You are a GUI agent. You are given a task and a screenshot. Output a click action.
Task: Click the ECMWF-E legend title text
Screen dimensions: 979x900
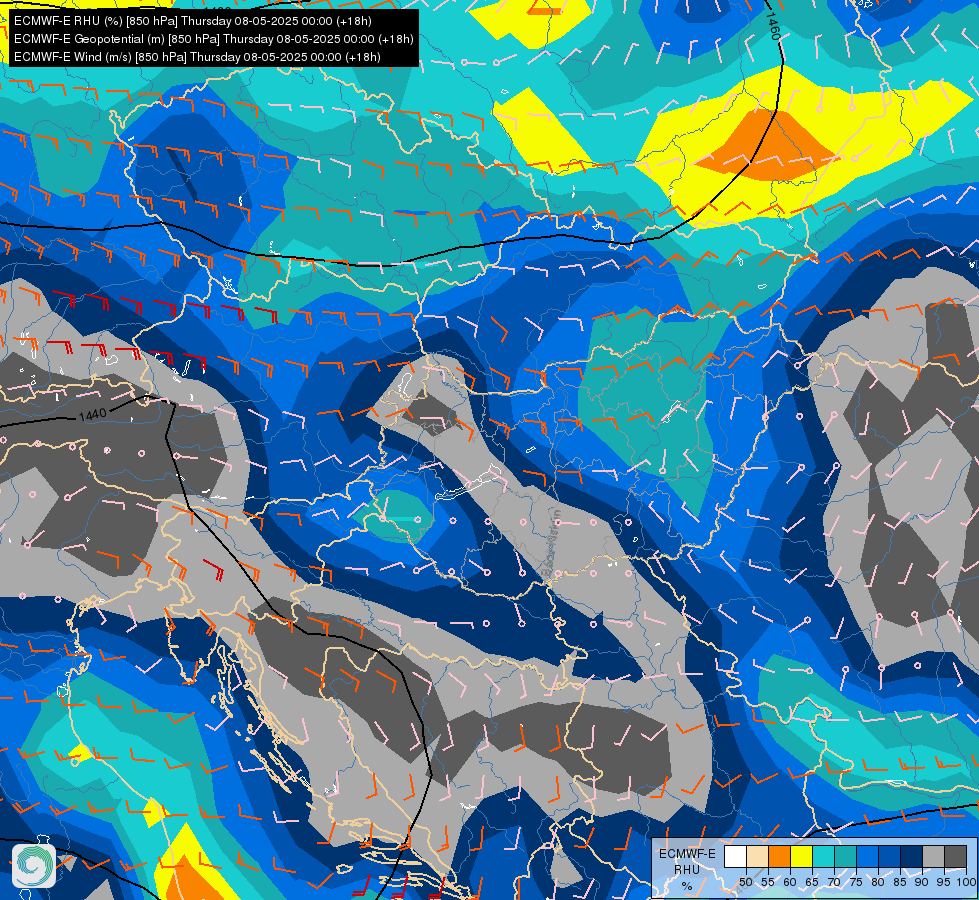687,854
